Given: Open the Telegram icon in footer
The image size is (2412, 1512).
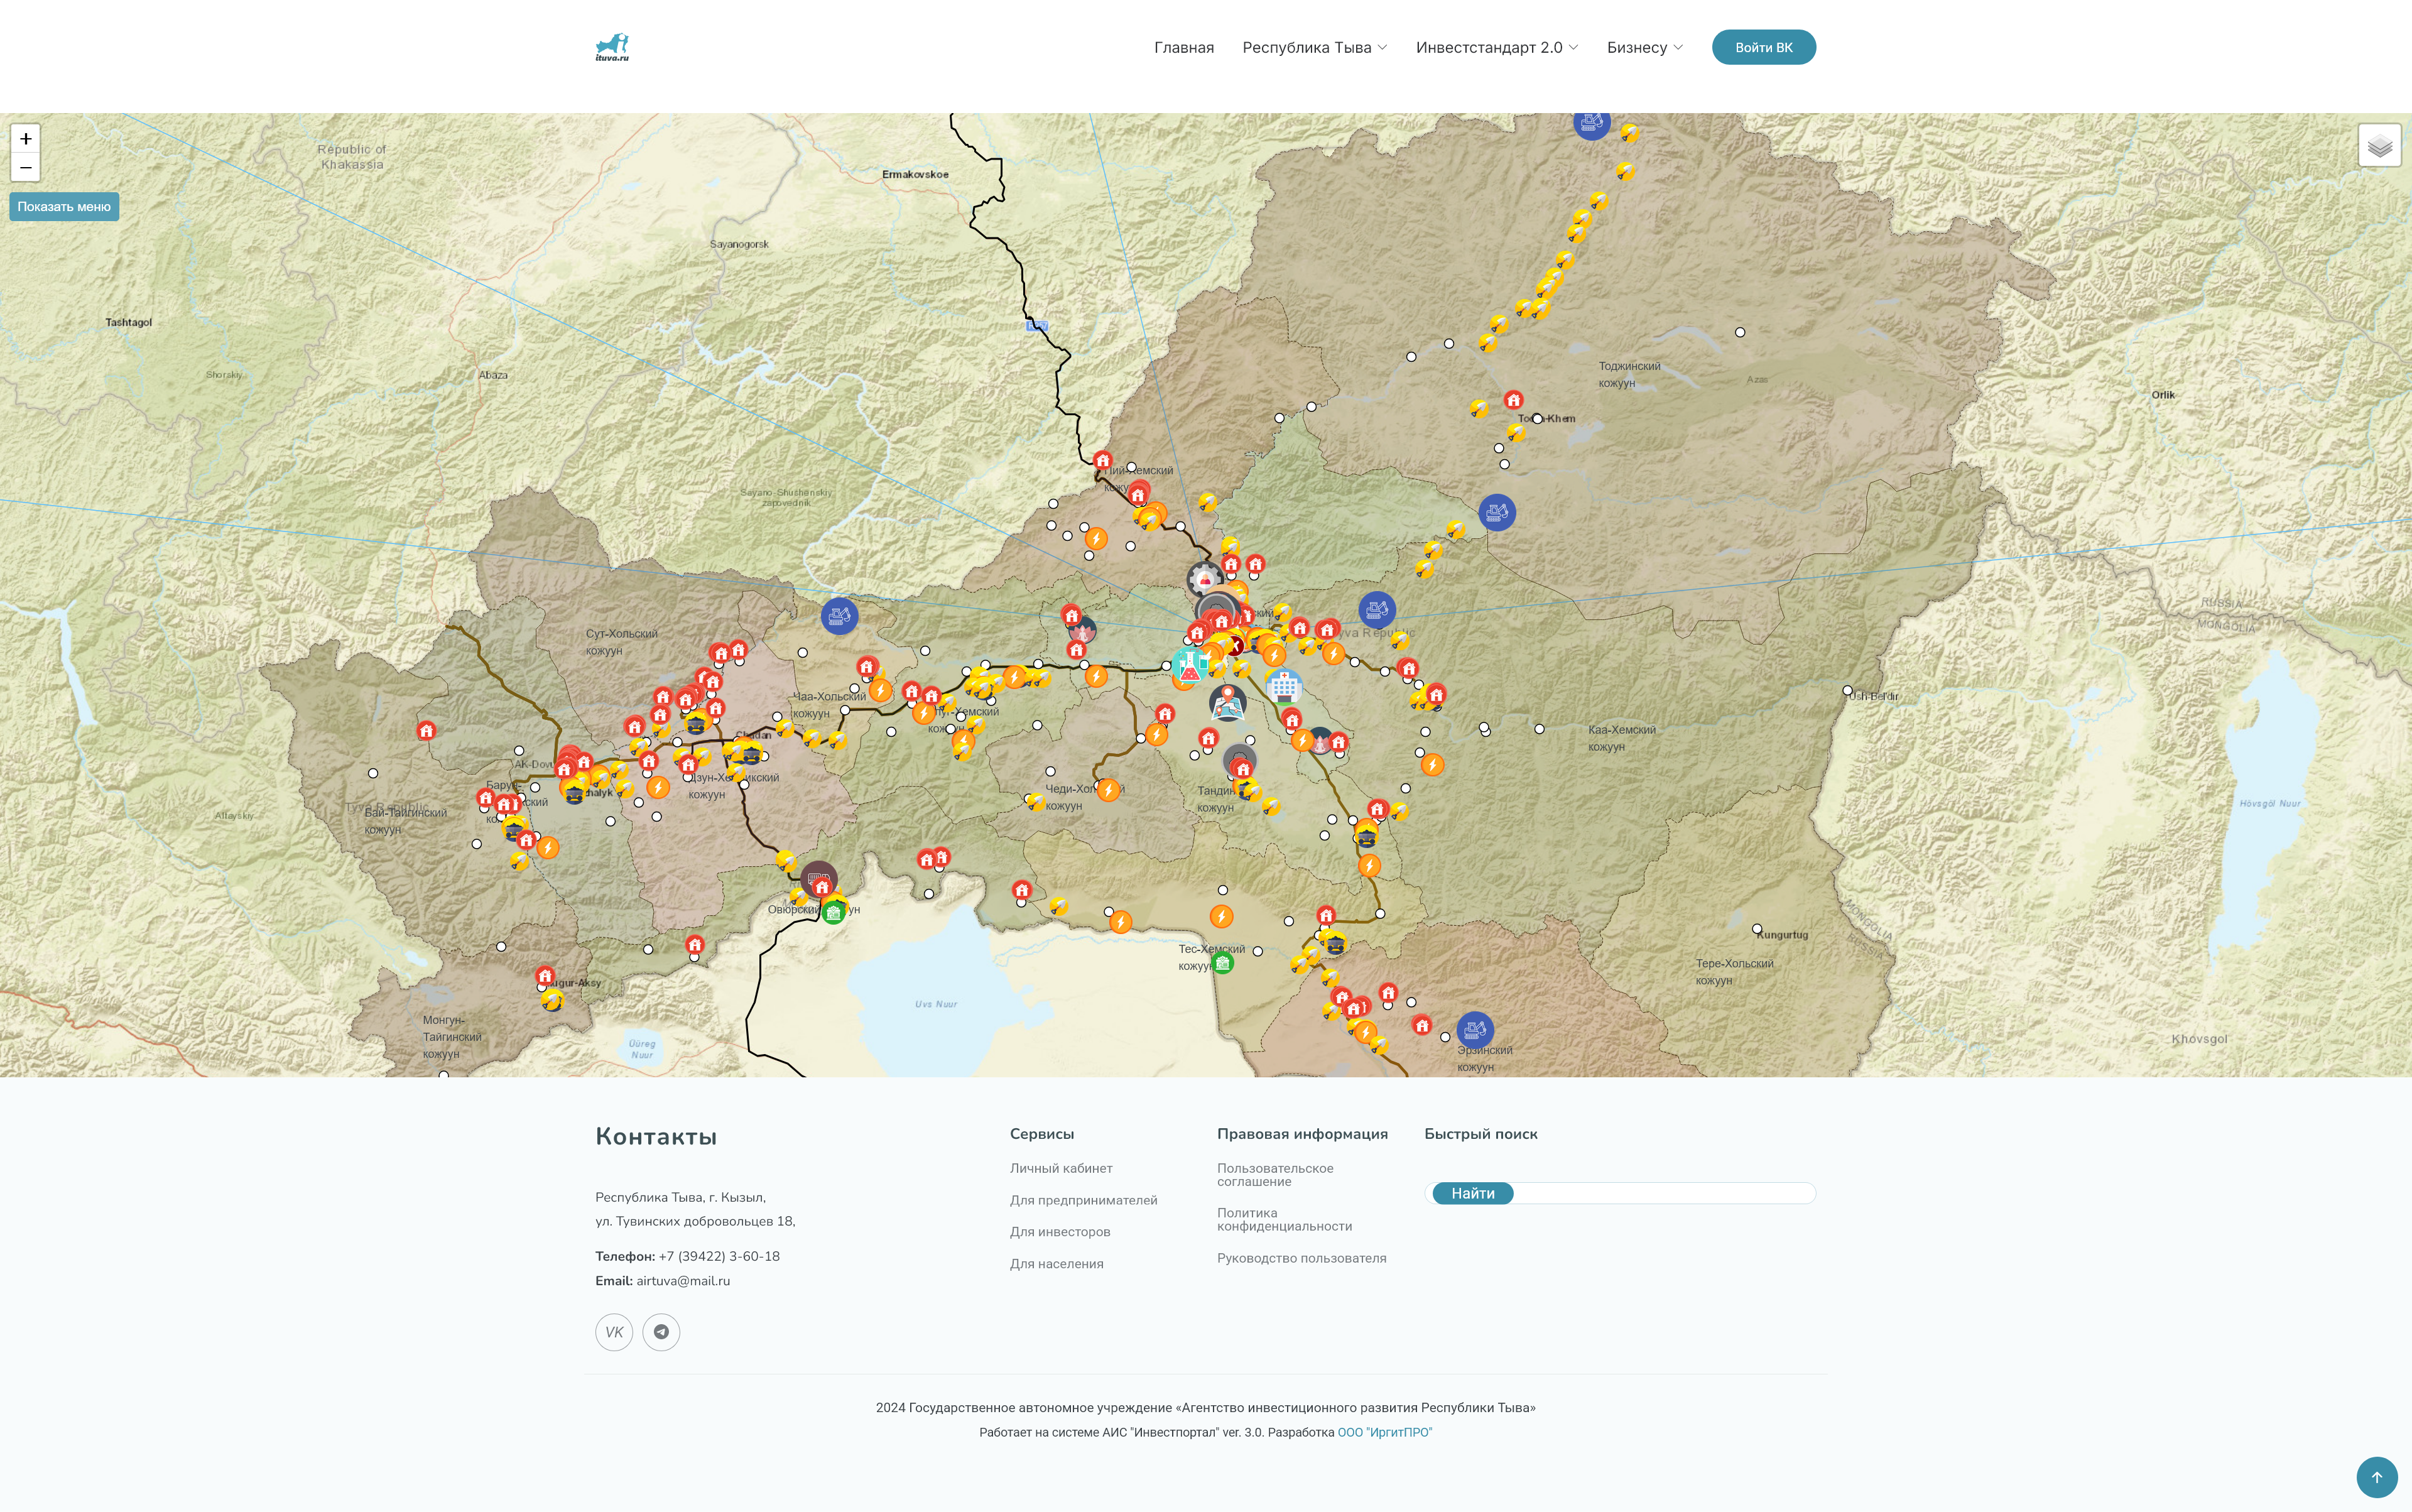Looking at the screenshot, I should click(662, 1331).
